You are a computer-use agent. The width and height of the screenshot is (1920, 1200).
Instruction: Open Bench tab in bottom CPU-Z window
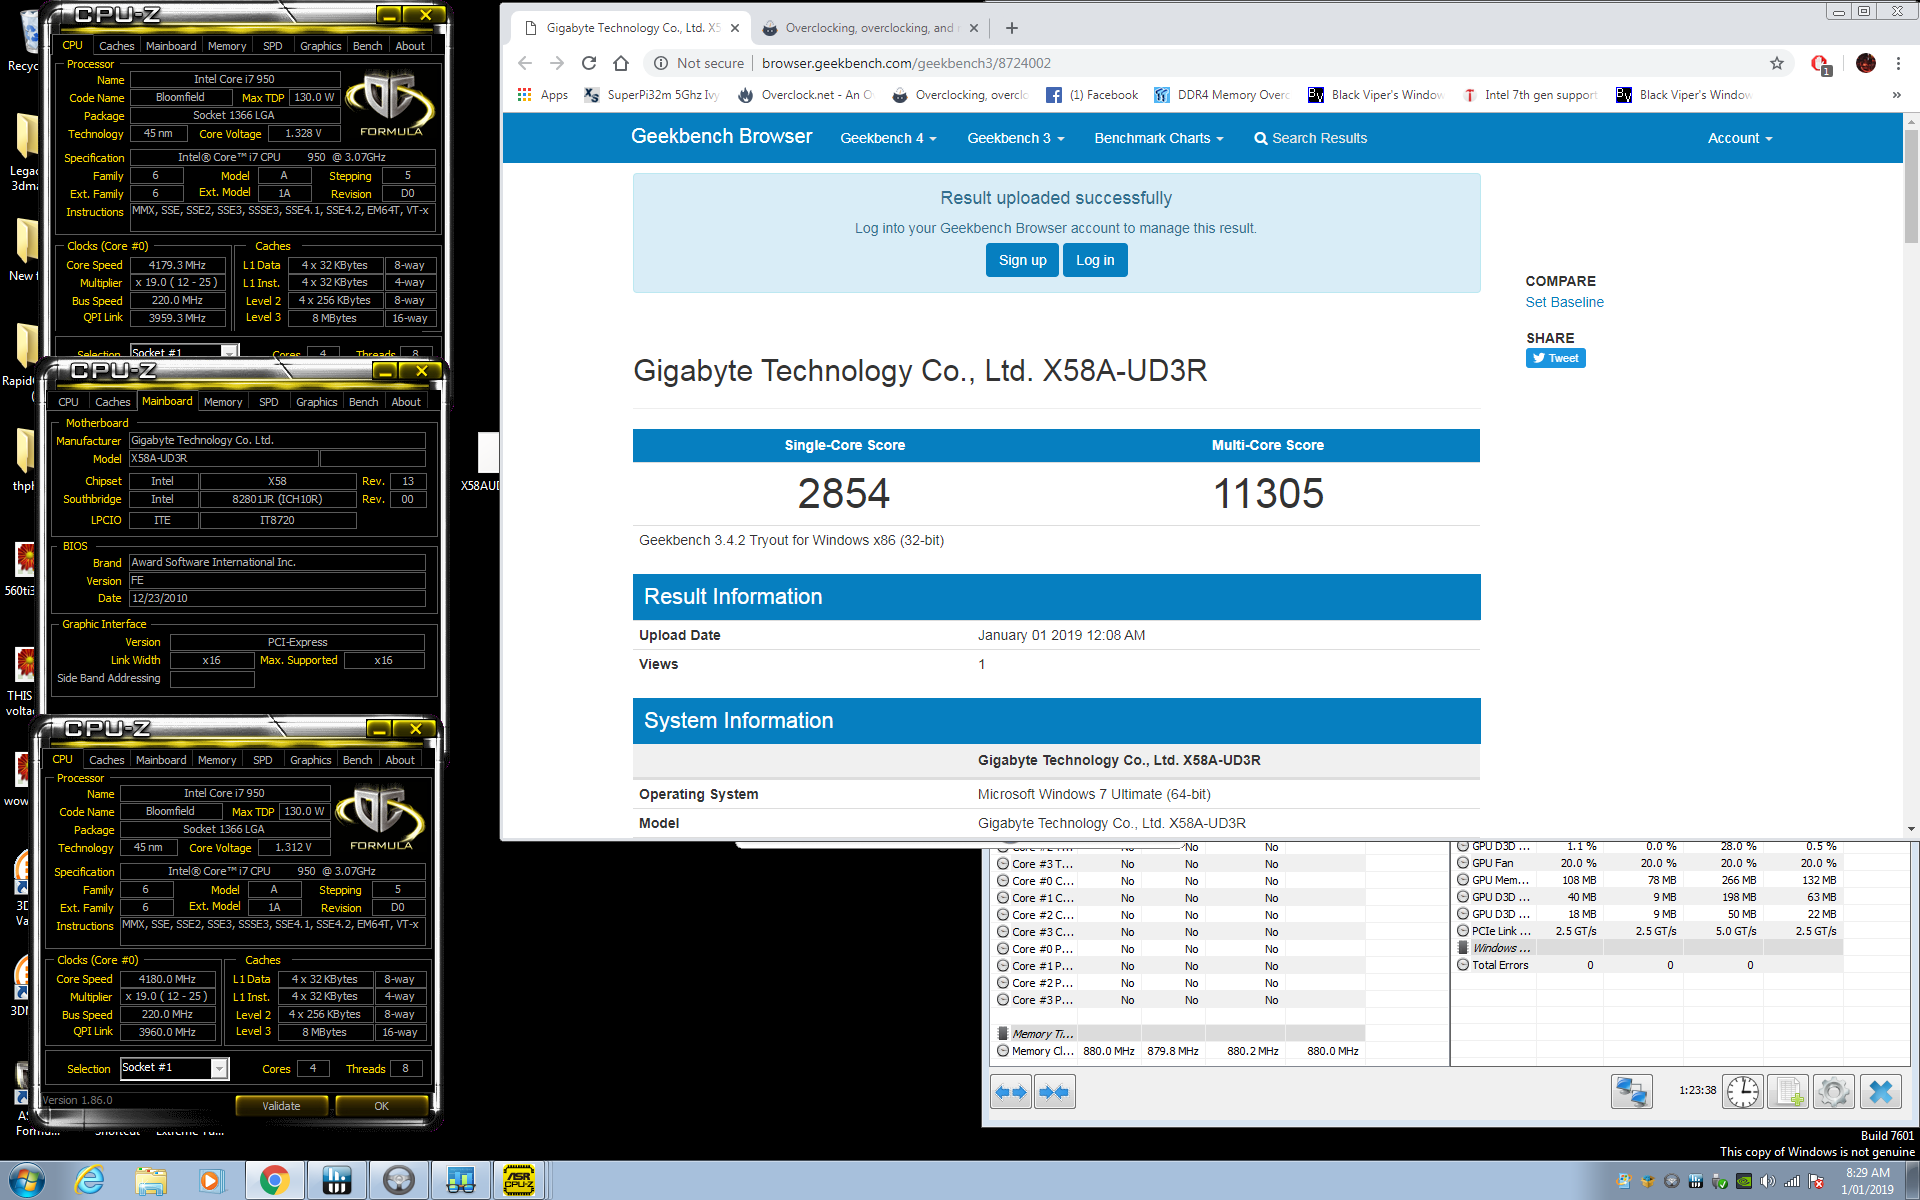pyautogui.click(x=357, y=760)
